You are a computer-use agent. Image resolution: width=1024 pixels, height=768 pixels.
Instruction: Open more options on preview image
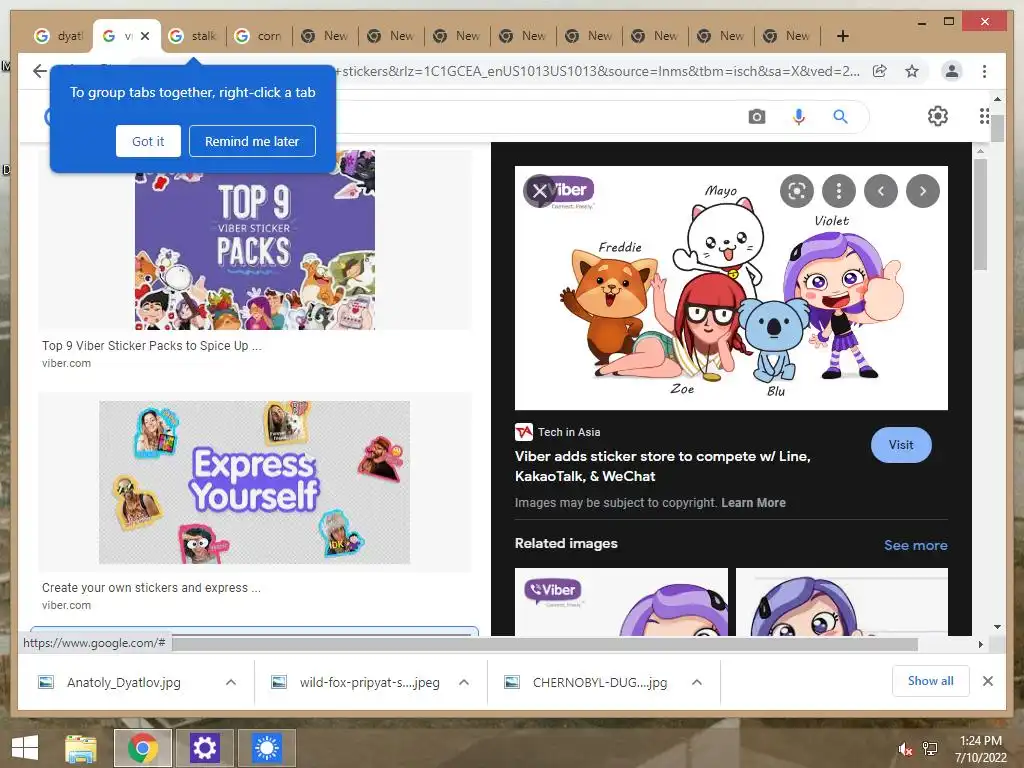839,191
